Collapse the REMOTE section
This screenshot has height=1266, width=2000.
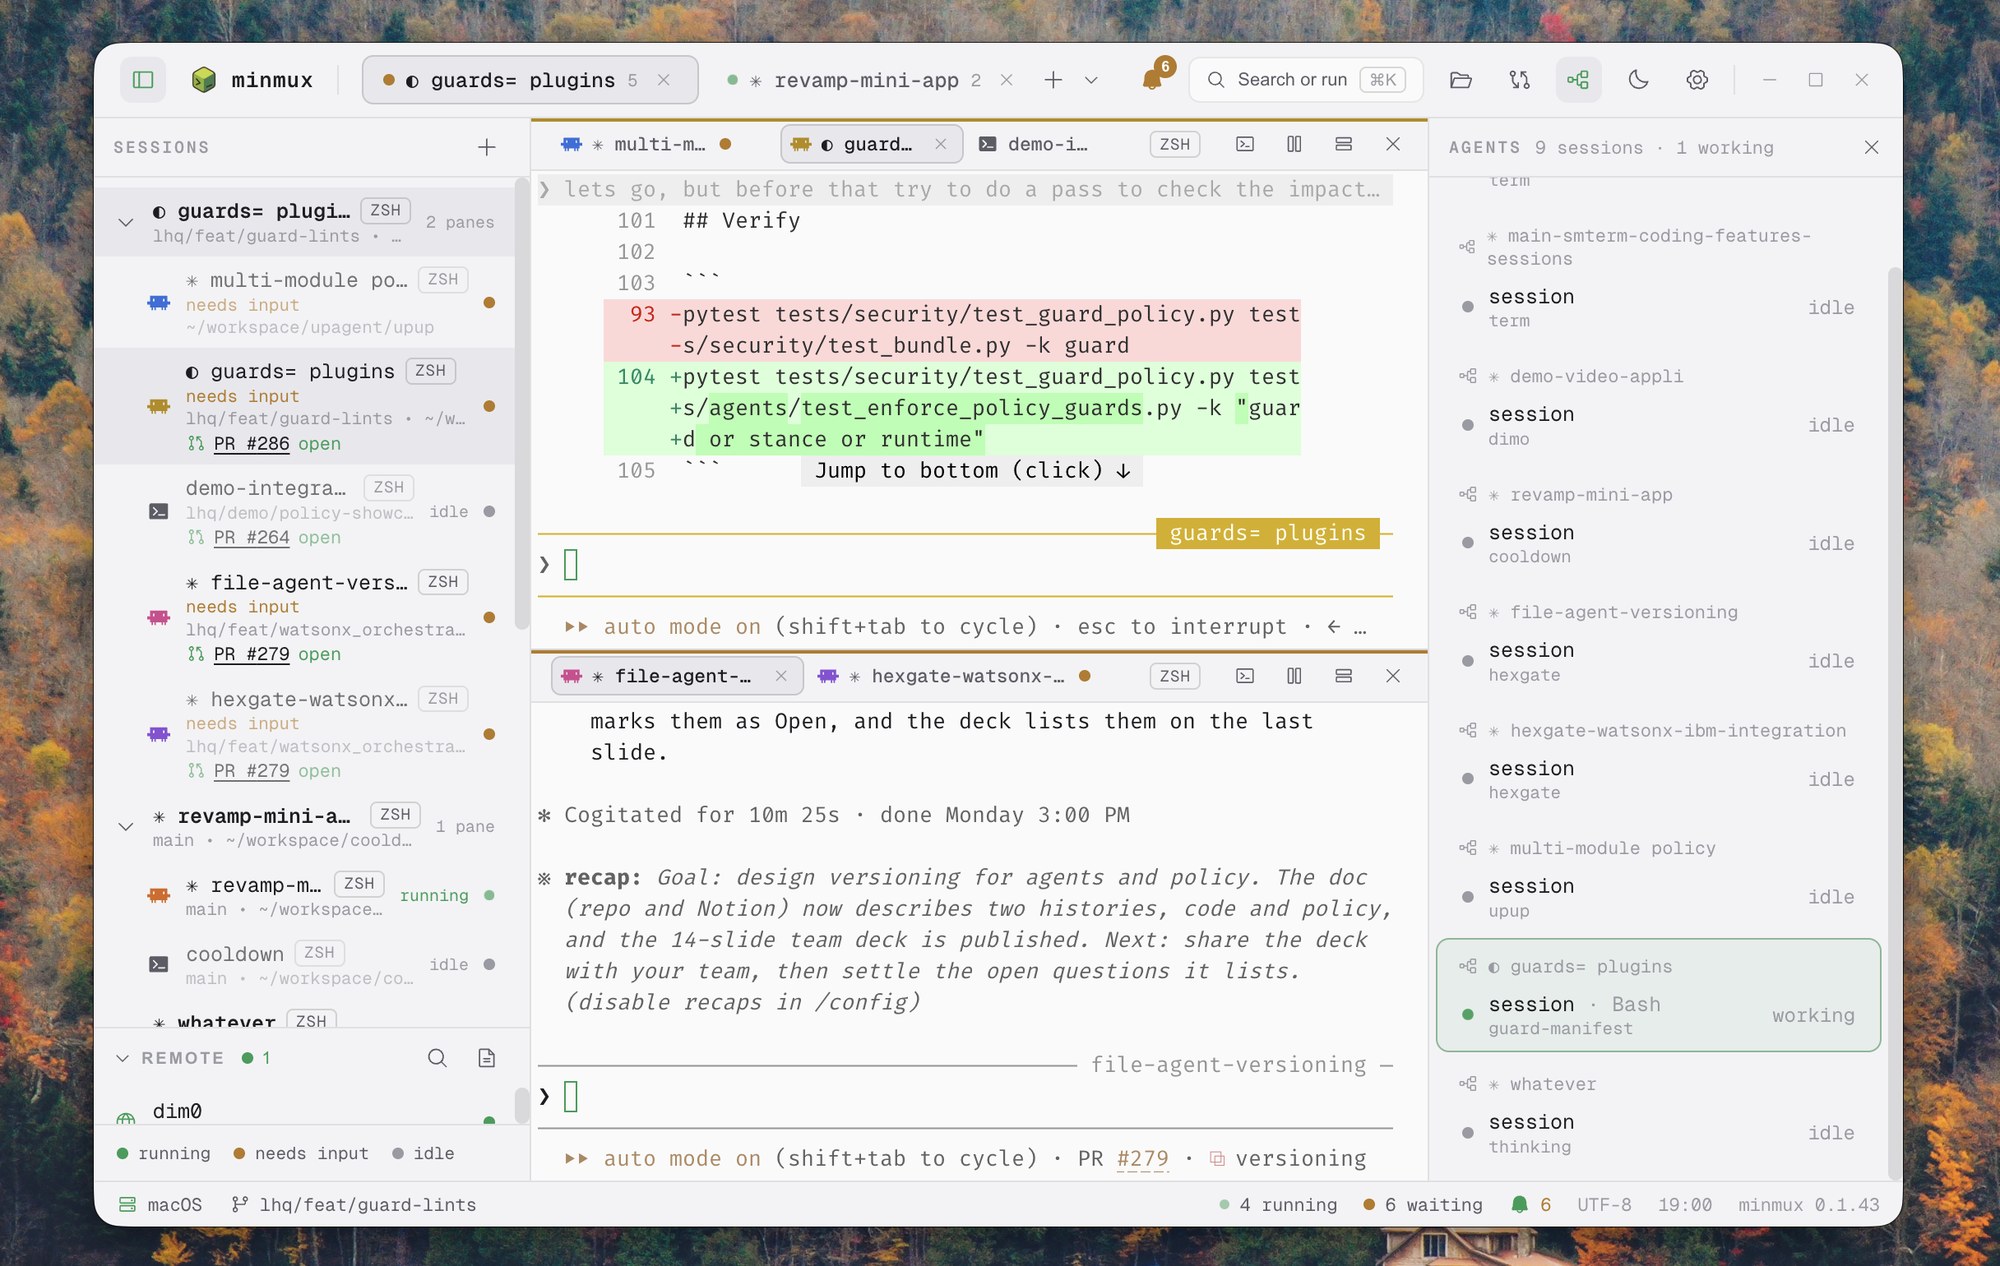[123, 1058]
